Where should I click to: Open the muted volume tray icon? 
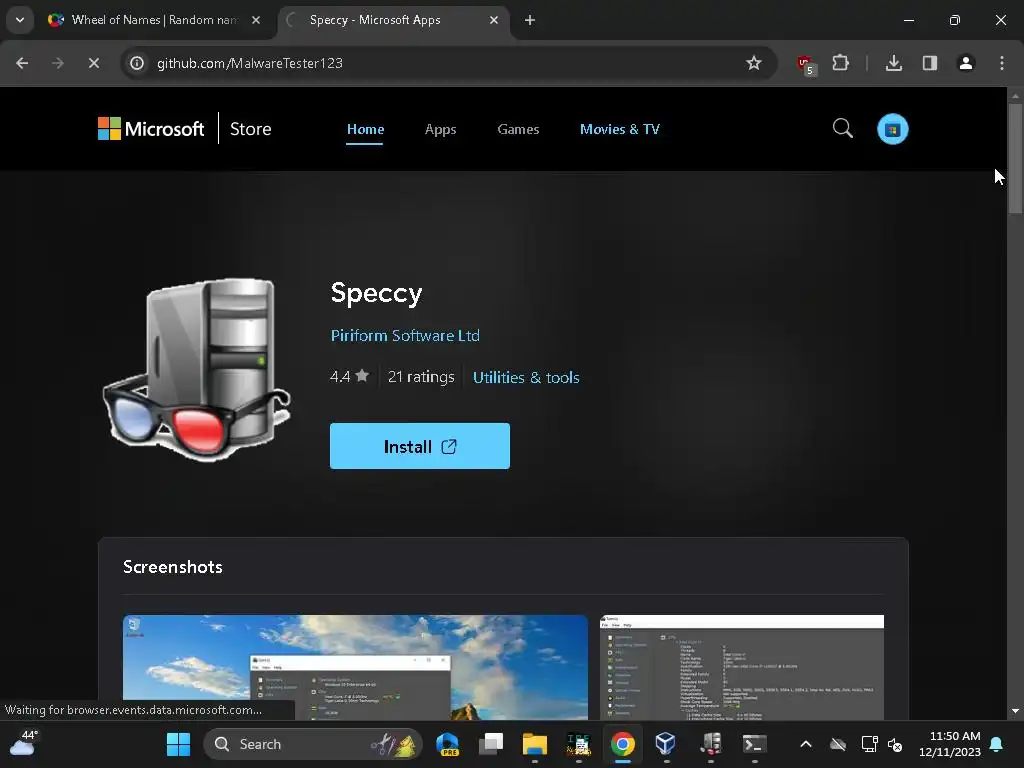[x=895, y=744]
